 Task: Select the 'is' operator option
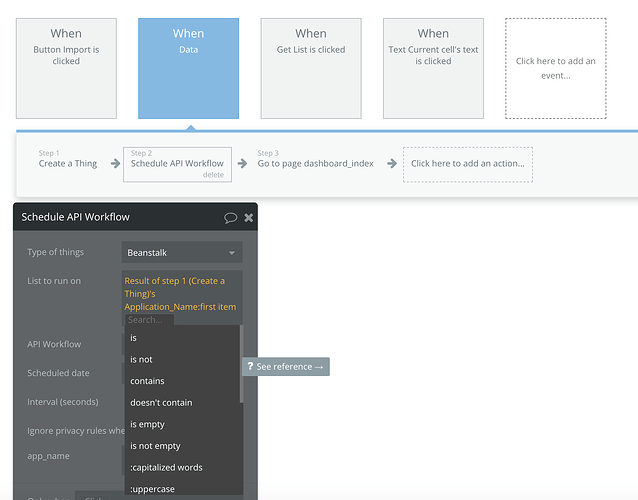(x=182, y=338)
